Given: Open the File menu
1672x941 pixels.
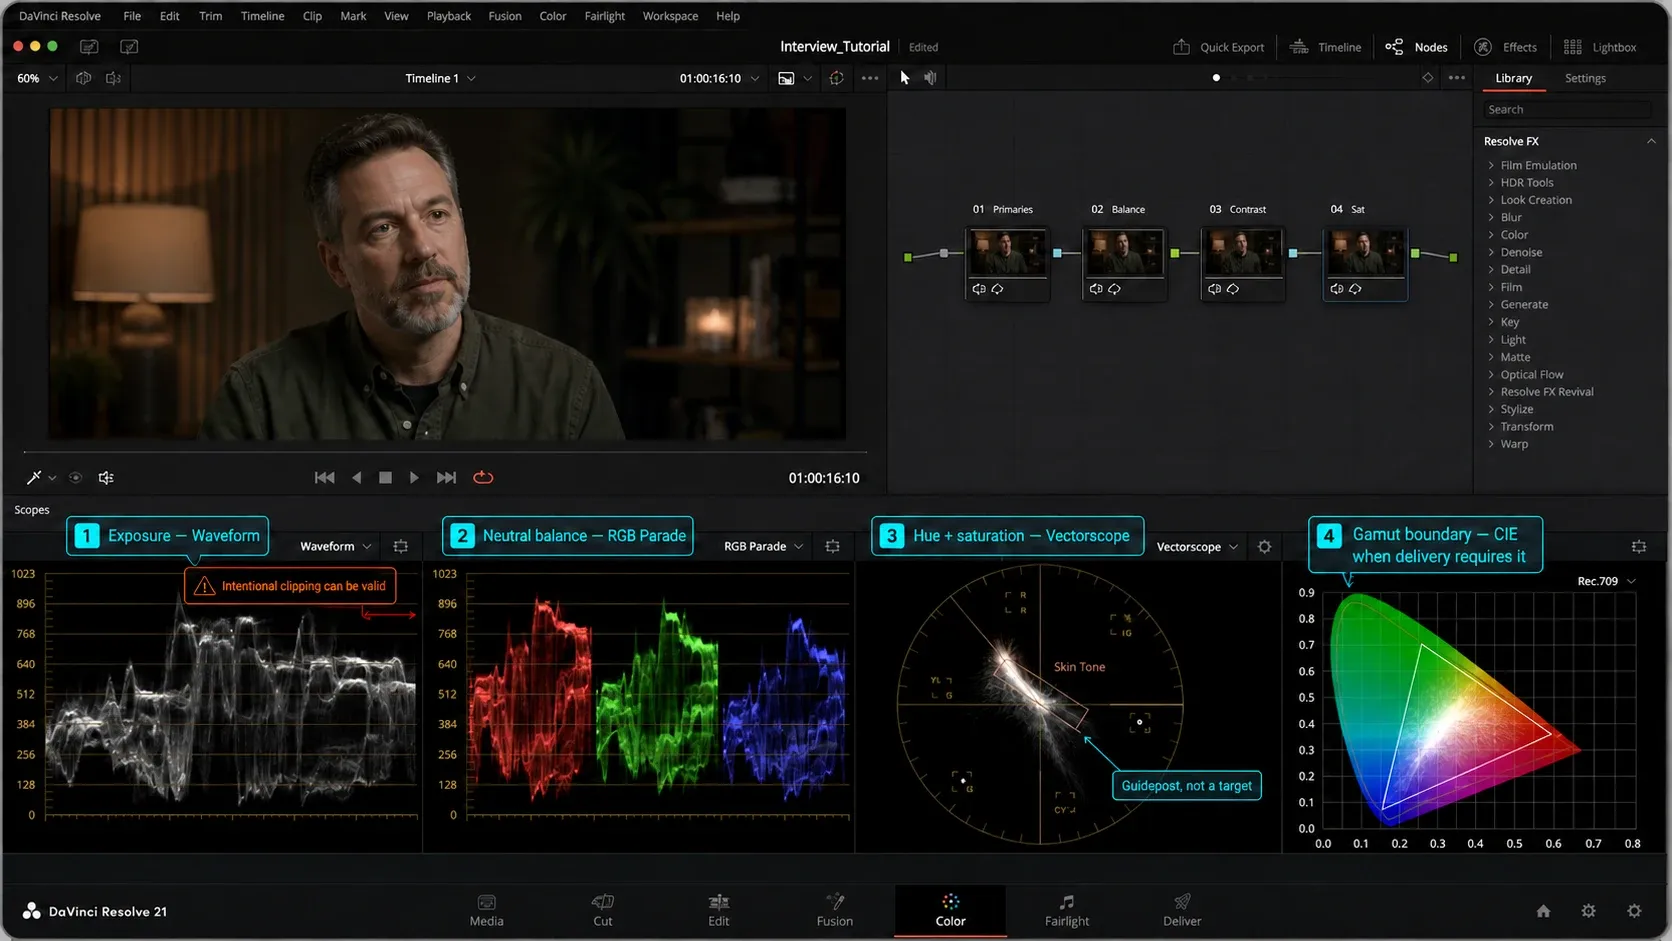Looking at the screenshot, I should (x=132, y=16).
